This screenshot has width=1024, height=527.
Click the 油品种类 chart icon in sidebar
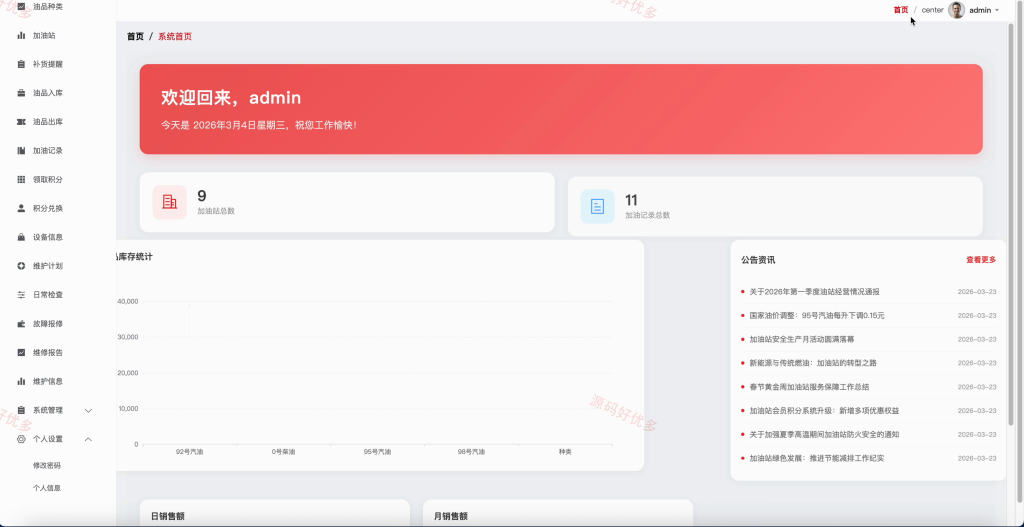pyautogui.click(x=21, y=7)
